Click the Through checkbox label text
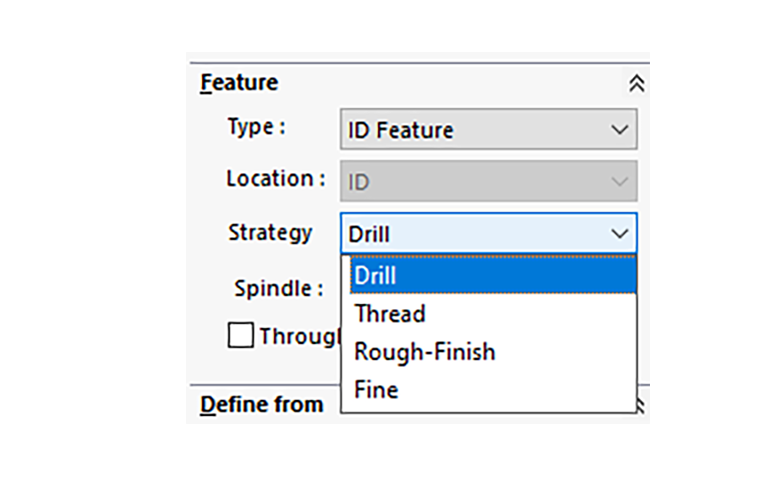This screenshot has width=770, height=500. point(300,336)
